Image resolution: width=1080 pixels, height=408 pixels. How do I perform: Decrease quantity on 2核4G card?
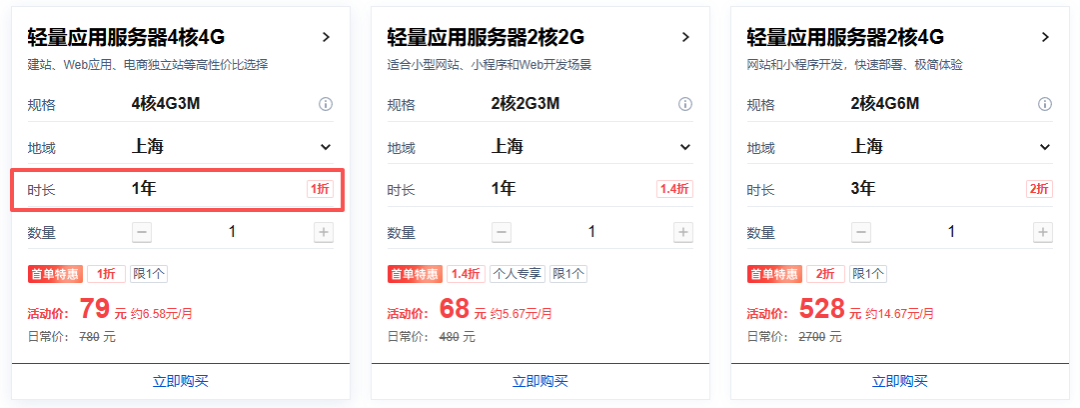click(x=862, y=232)
